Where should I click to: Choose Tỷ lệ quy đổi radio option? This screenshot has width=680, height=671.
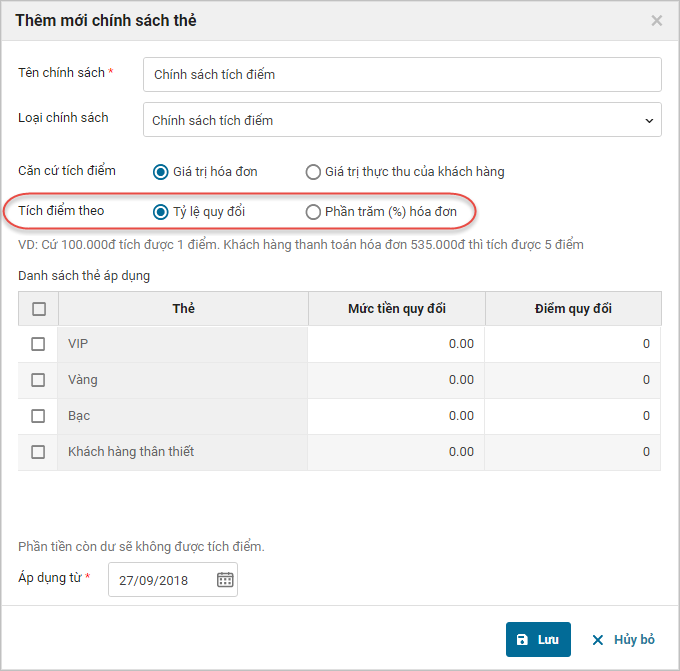click(x=160, y=212)
